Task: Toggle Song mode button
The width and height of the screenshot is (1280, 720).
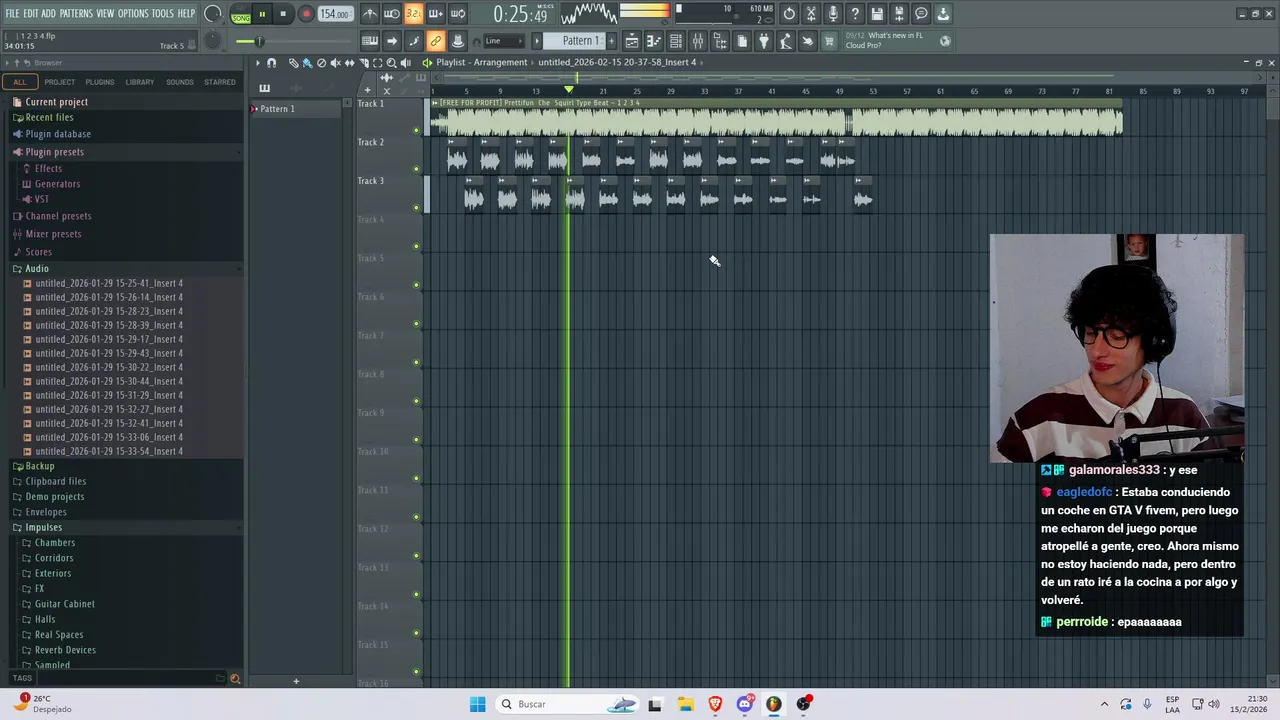Action: pos(241,18)
